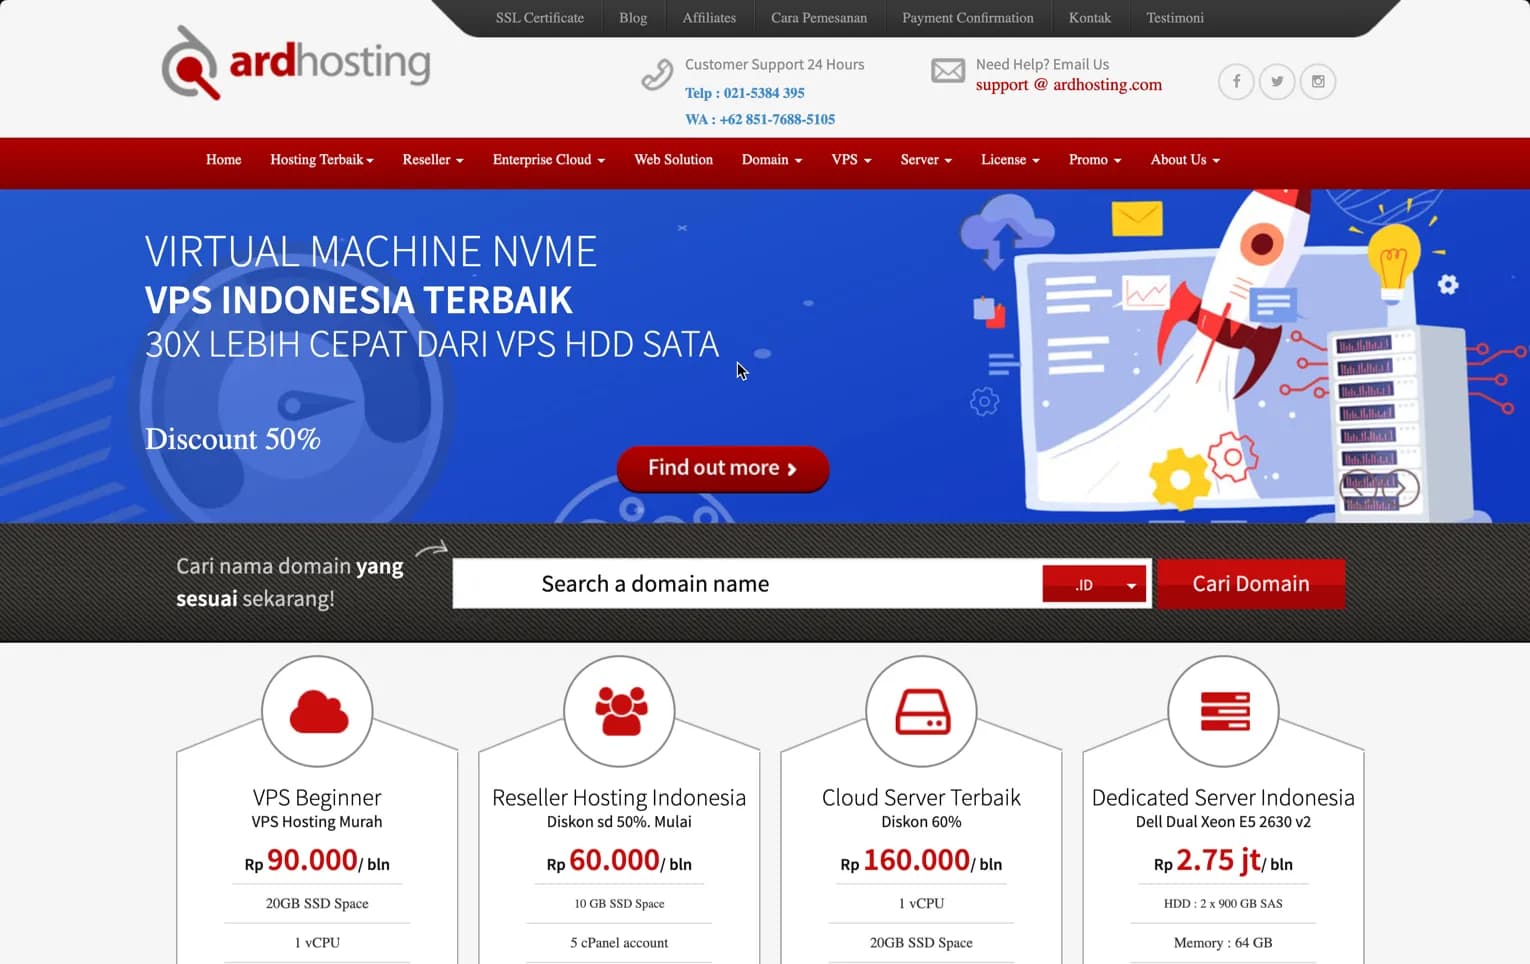Expand the About Us menu
Image resolution: width=1530 pixels, height=964 pixels.
pyautogui.click(x=1184, y=160)
